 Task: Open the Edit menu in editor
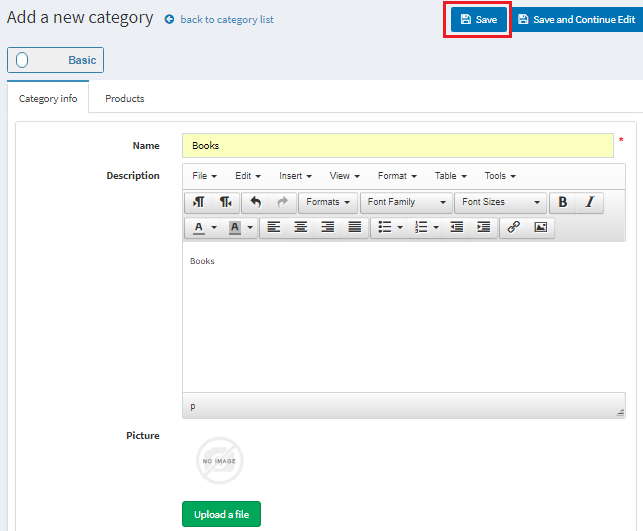pyautogui.click(x=248, y=176)
